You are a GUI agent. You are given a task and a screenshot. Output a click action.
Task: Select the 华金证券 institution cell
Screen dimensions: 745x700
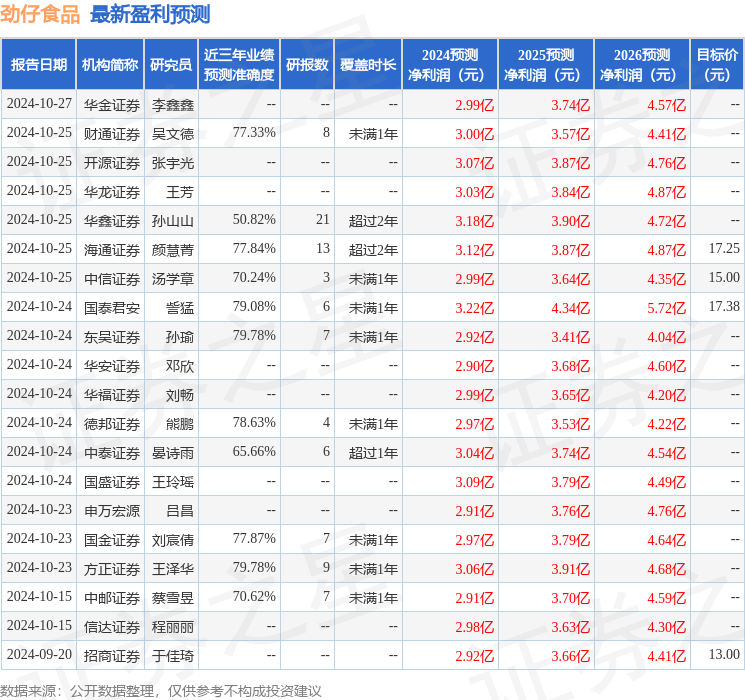pos(112,105)
